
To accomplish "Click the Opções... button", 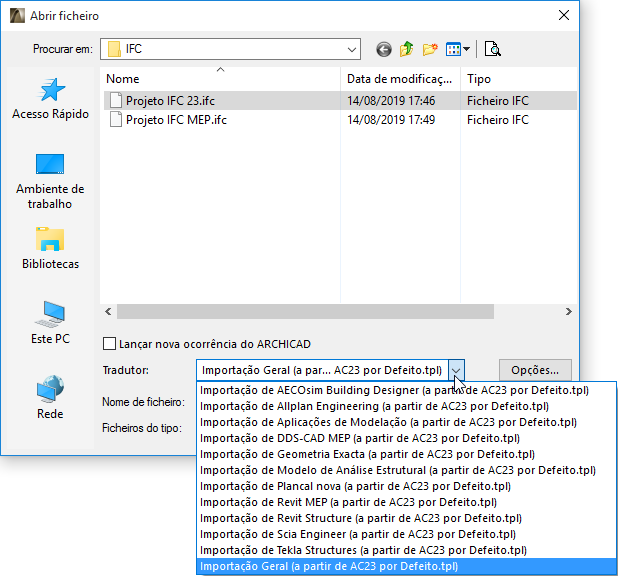I will [535, 370].
